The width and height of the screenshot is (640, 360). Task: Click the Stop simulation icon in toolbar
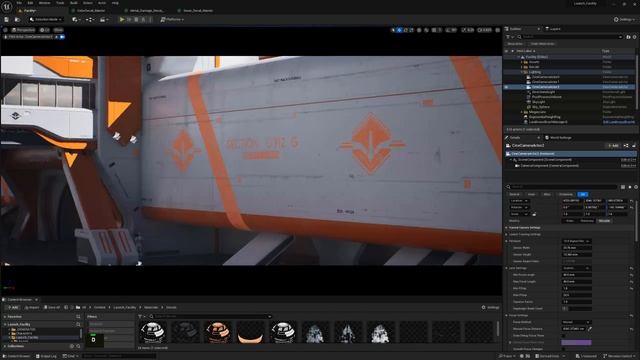[x=136, y=20]
